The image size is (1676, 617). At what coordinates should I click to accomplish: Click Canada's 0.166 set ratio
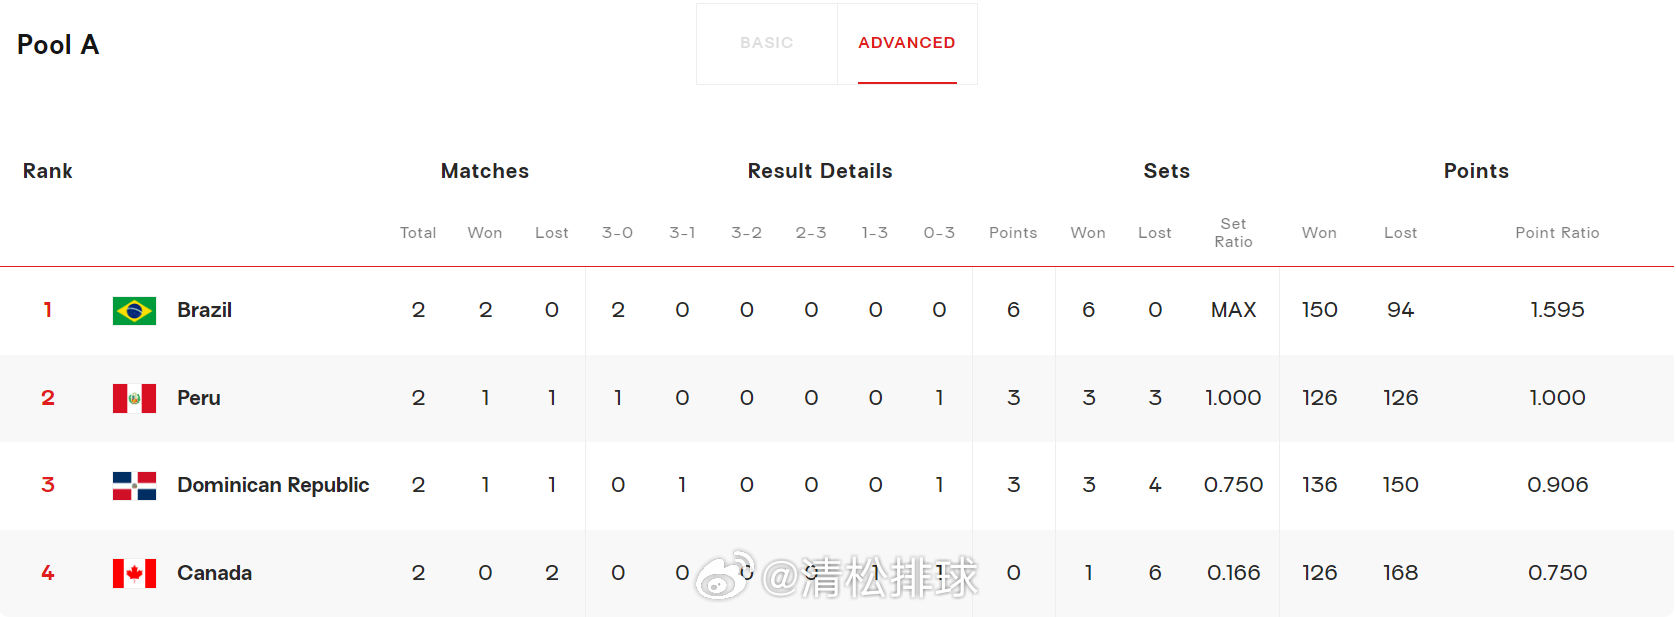pyautogui.click(x=1233, y=573)
